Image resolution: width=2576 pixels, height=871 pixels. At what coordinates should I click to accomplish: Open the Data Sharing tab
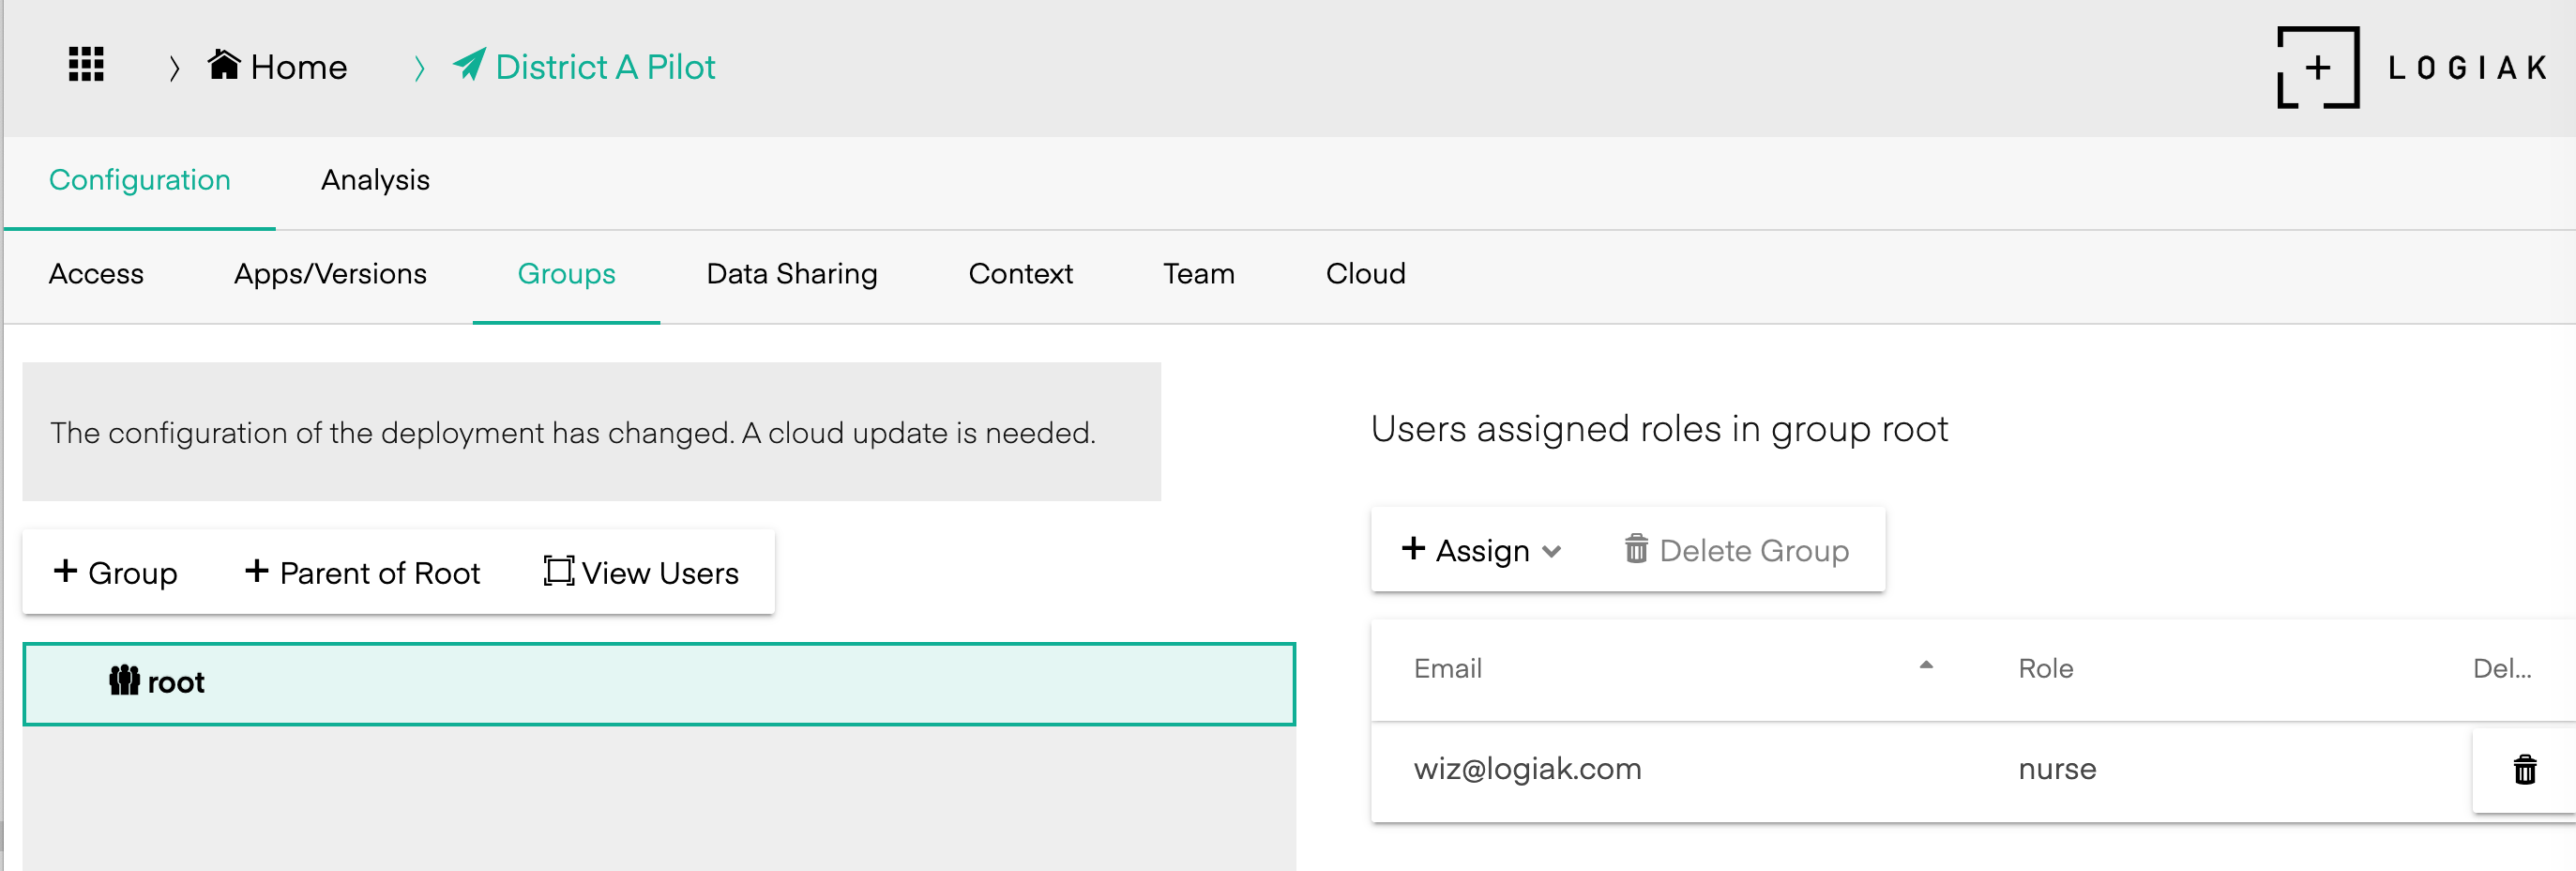click(x=791, y=274)
